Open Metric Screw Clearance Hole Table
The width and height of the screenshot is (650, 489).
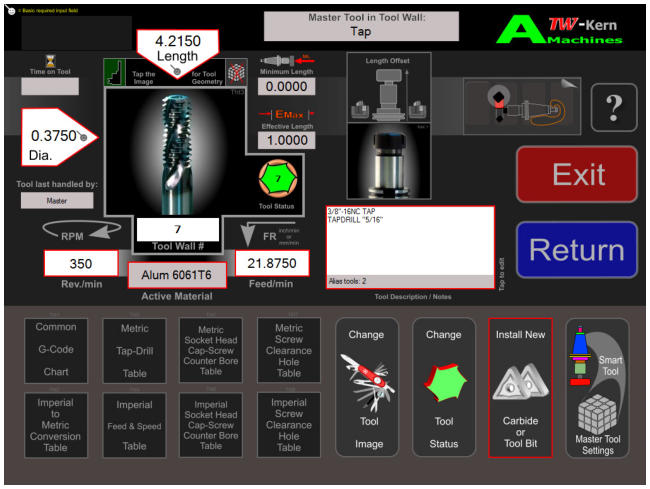289,350
